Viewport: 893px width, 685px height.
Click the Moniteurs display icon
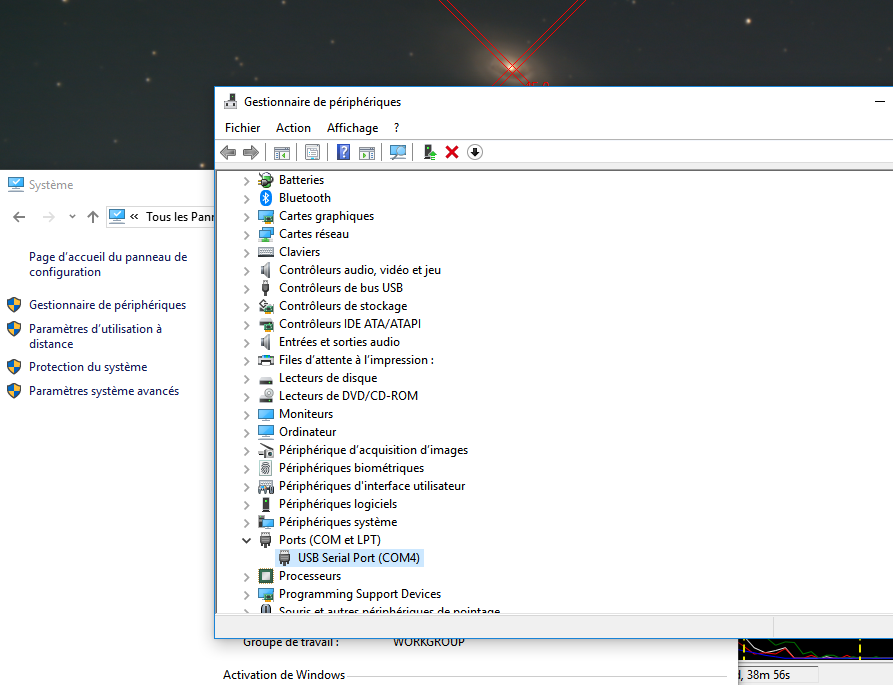(266, 414)
